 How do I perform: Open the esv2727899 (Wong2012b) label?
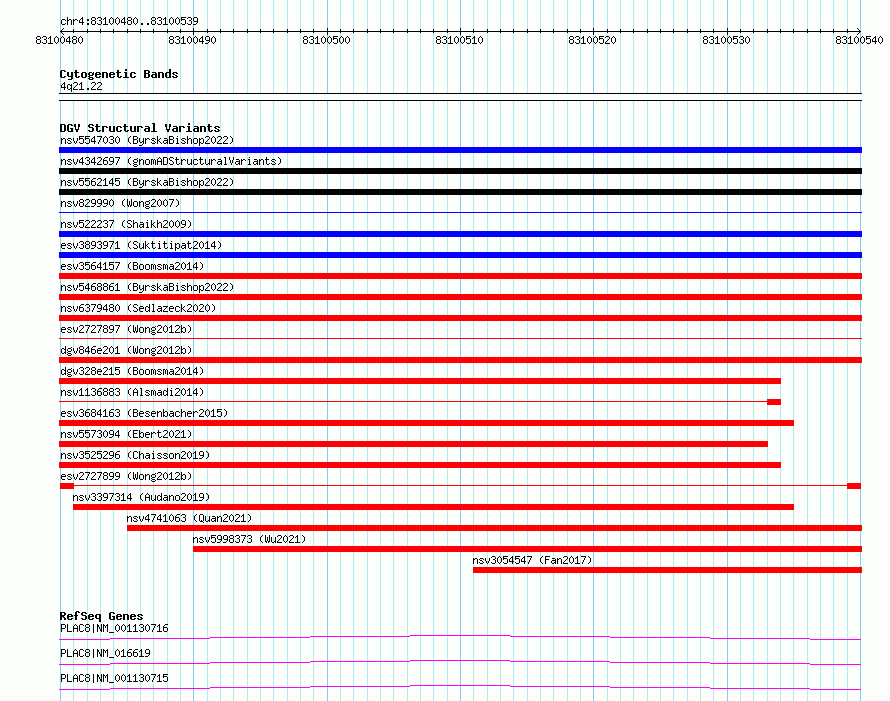(x=126, y=476)
